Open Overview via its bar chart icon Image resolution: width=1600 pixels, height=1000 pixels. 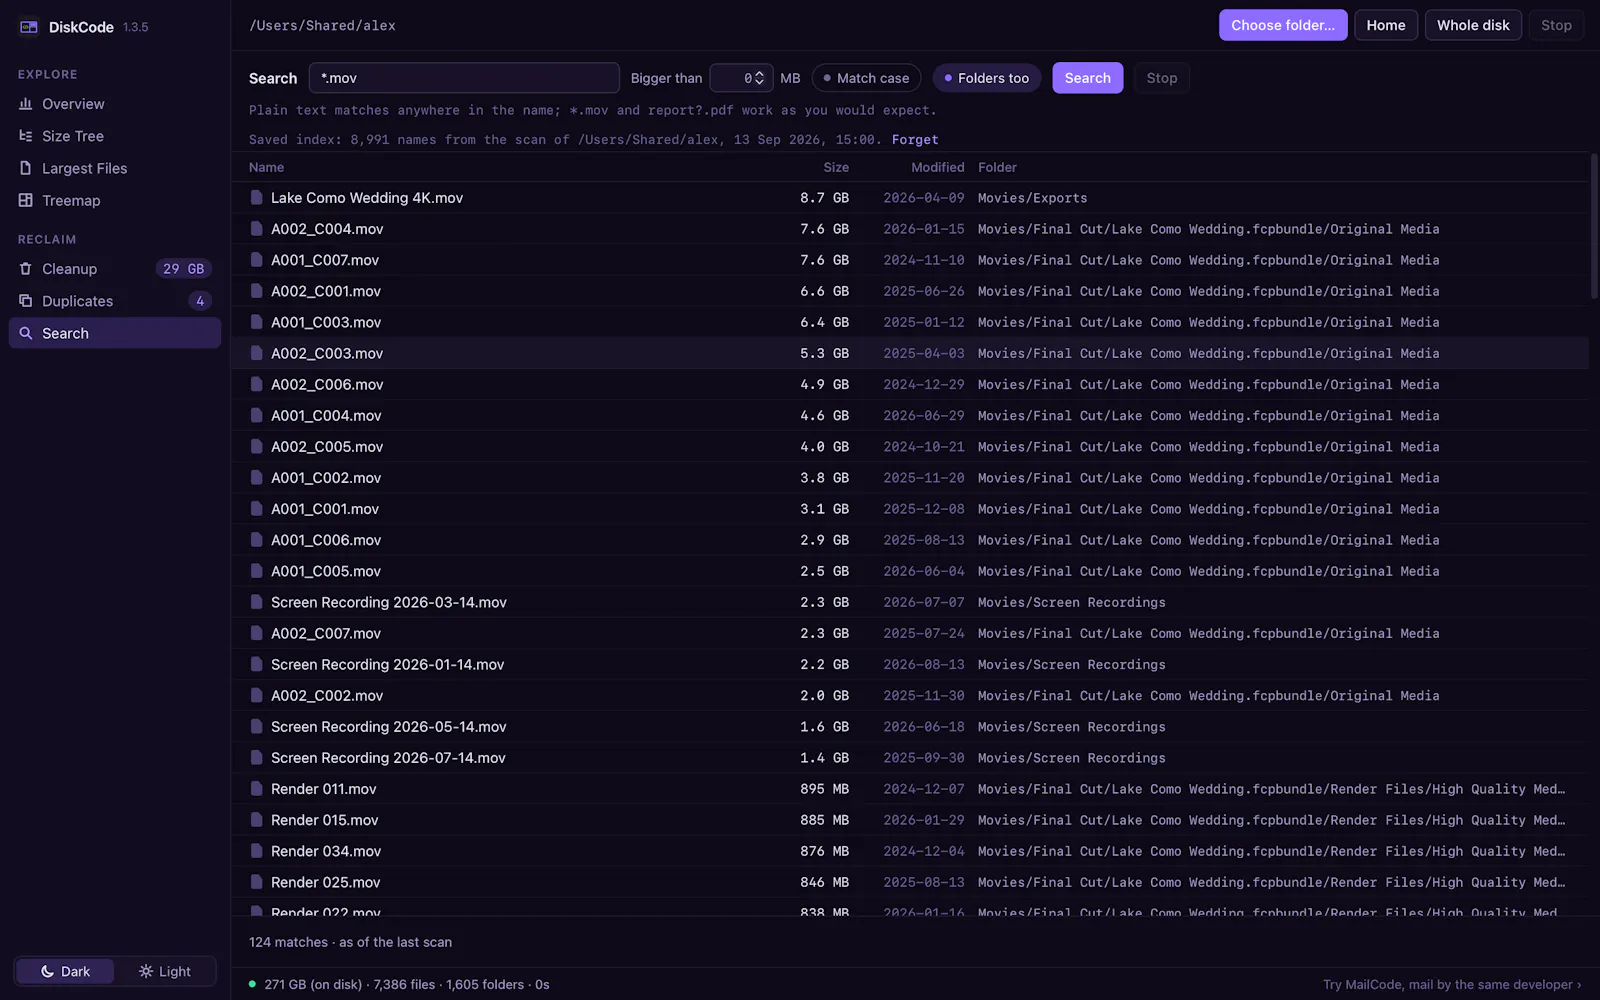pyautogui.click(x=26, y=104)
